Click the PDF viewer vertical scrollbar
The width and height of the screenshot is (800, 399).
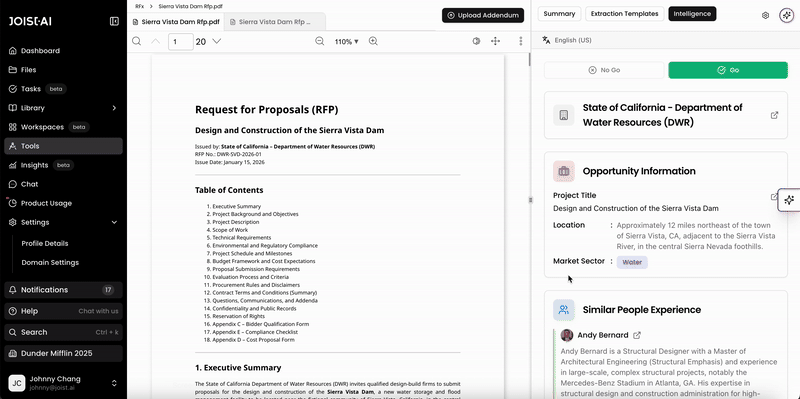529,60
